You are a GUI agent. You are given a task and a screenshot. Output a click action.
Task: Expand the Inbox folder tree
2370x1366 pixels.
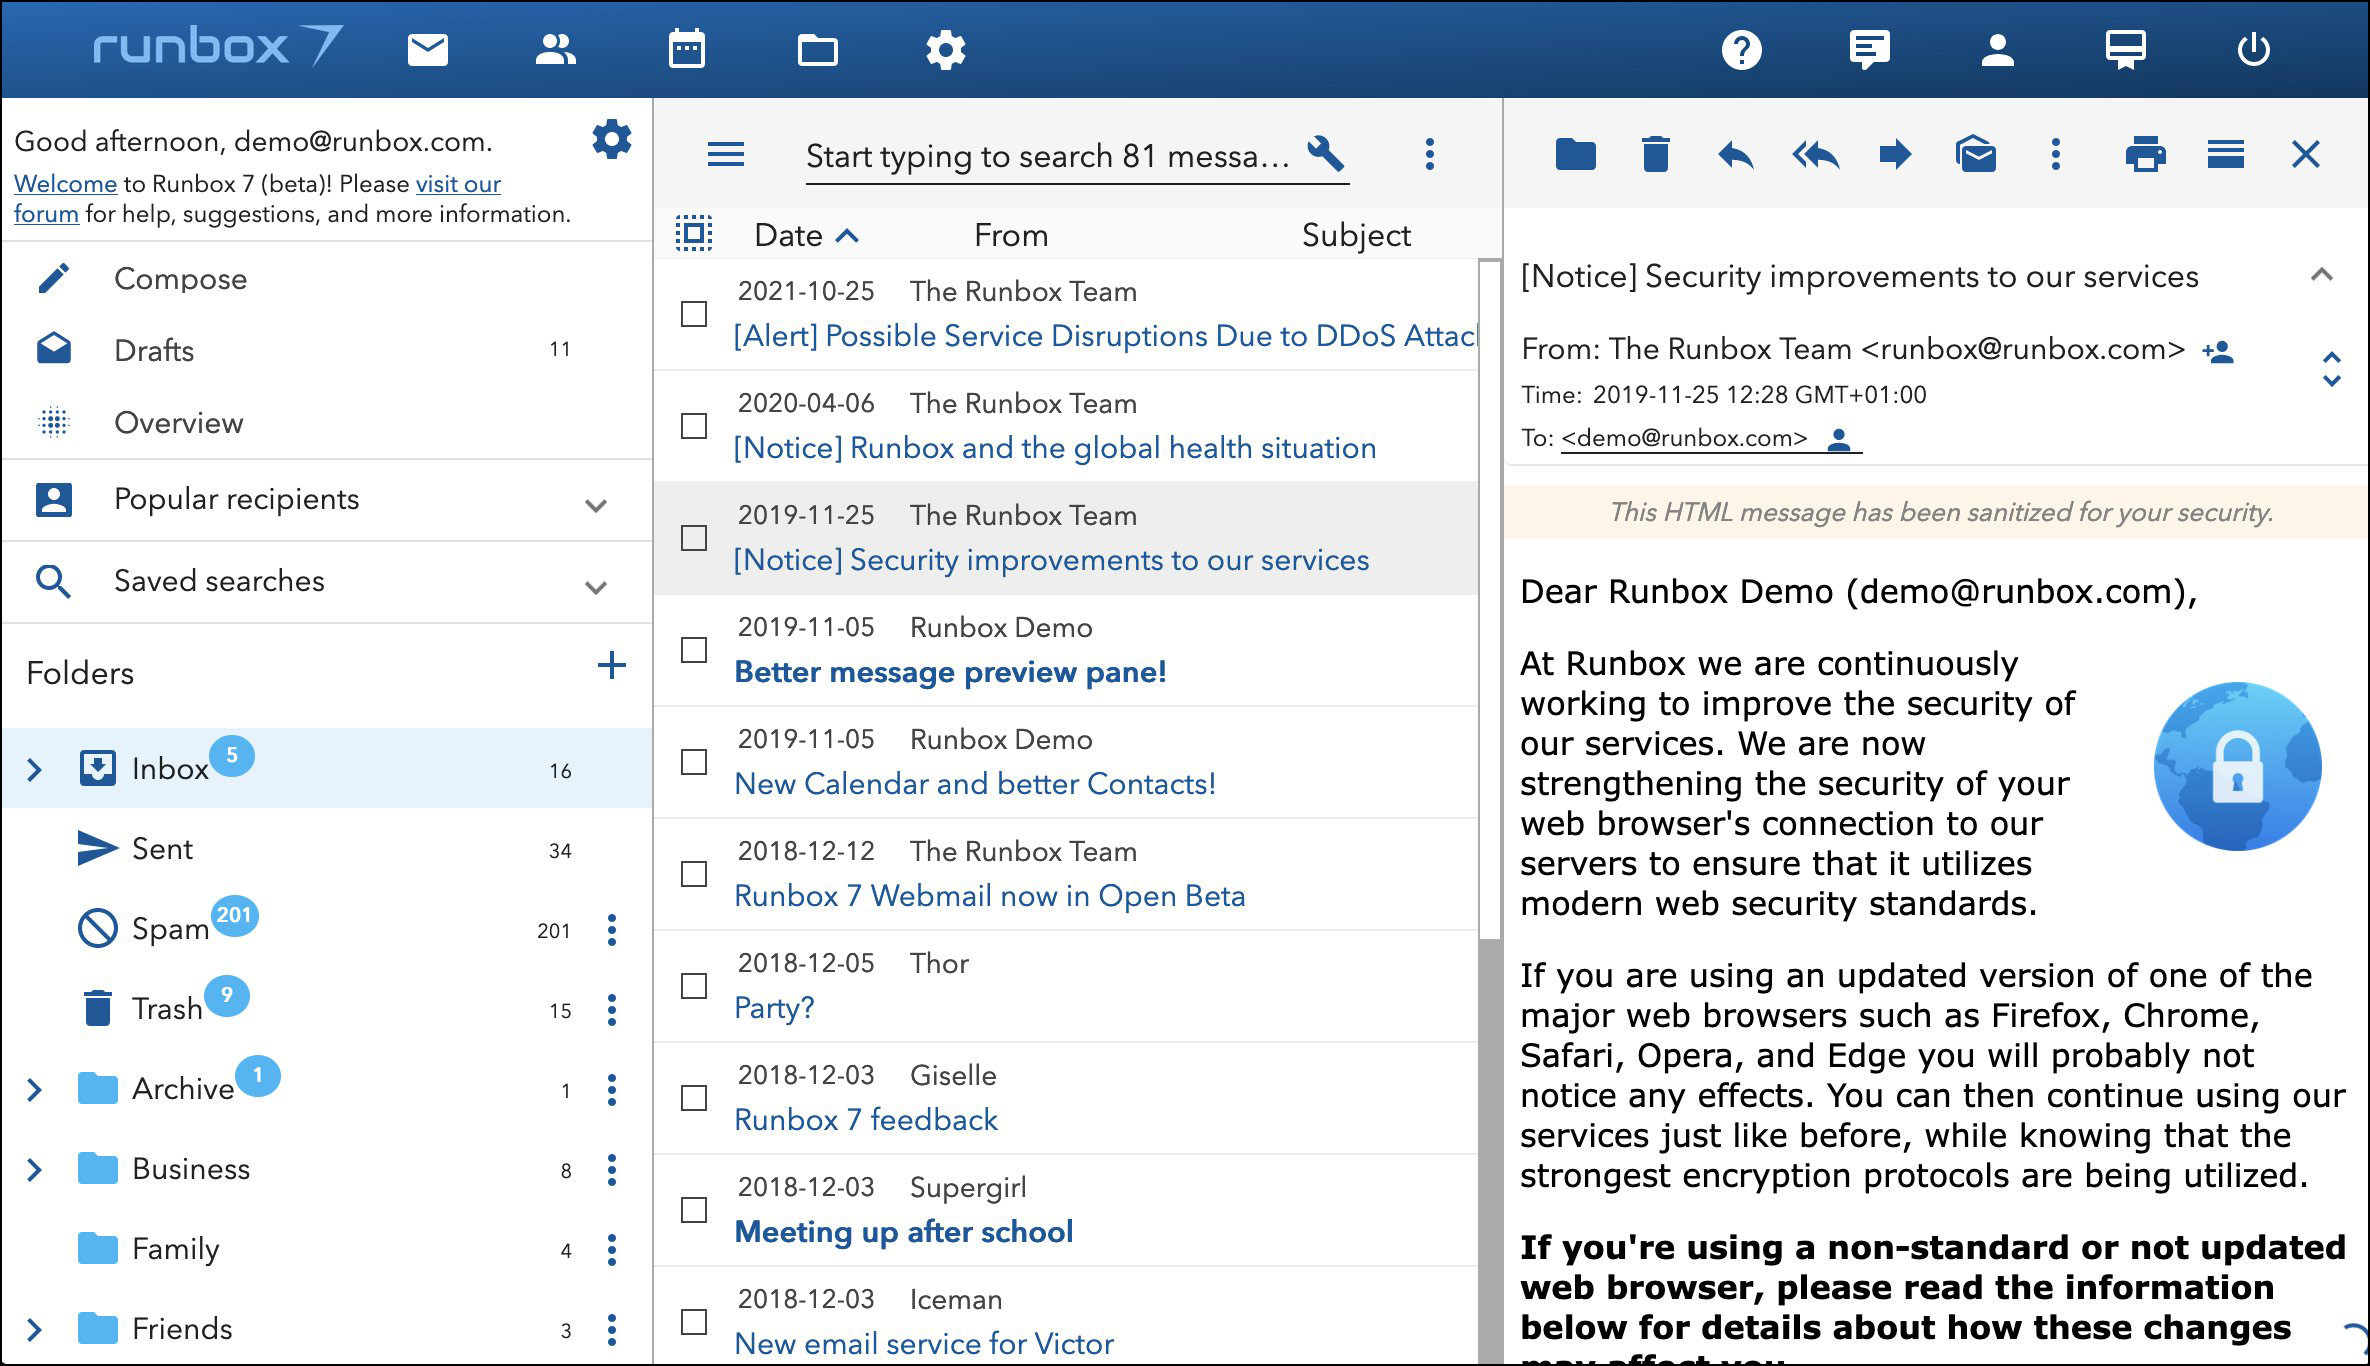34,769
